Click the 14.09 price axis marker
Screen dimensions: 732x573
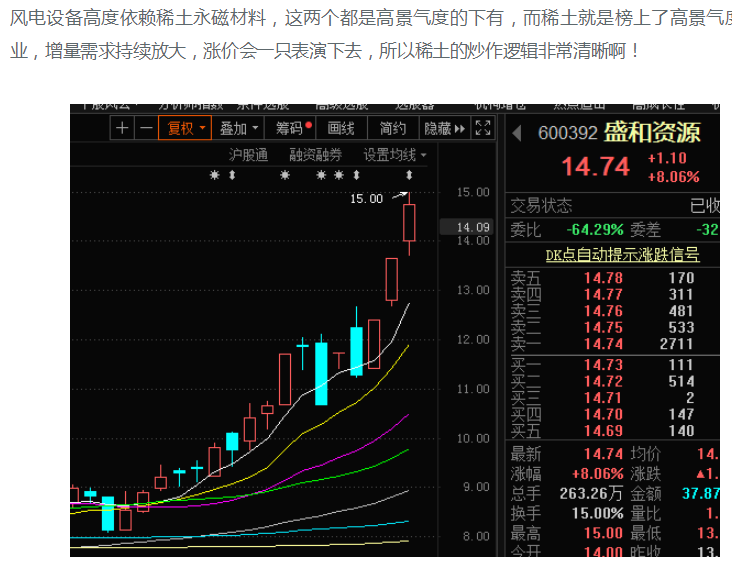pos(467,227)
